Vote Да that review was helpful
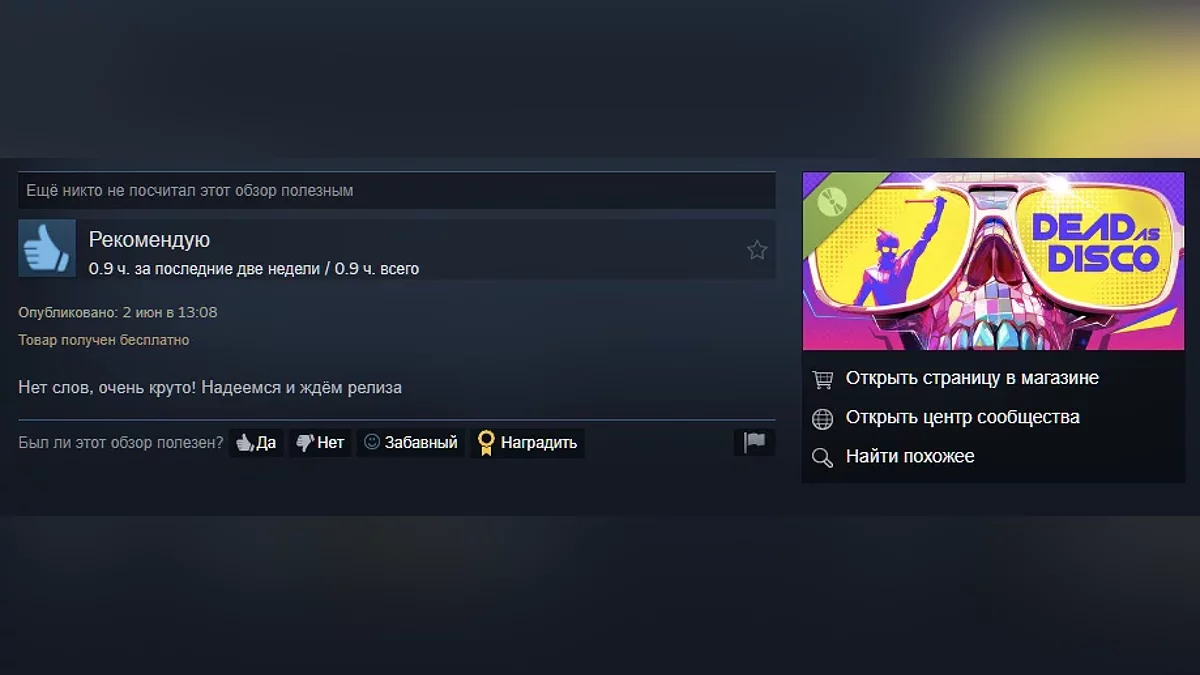 click(x=256, y=443)
